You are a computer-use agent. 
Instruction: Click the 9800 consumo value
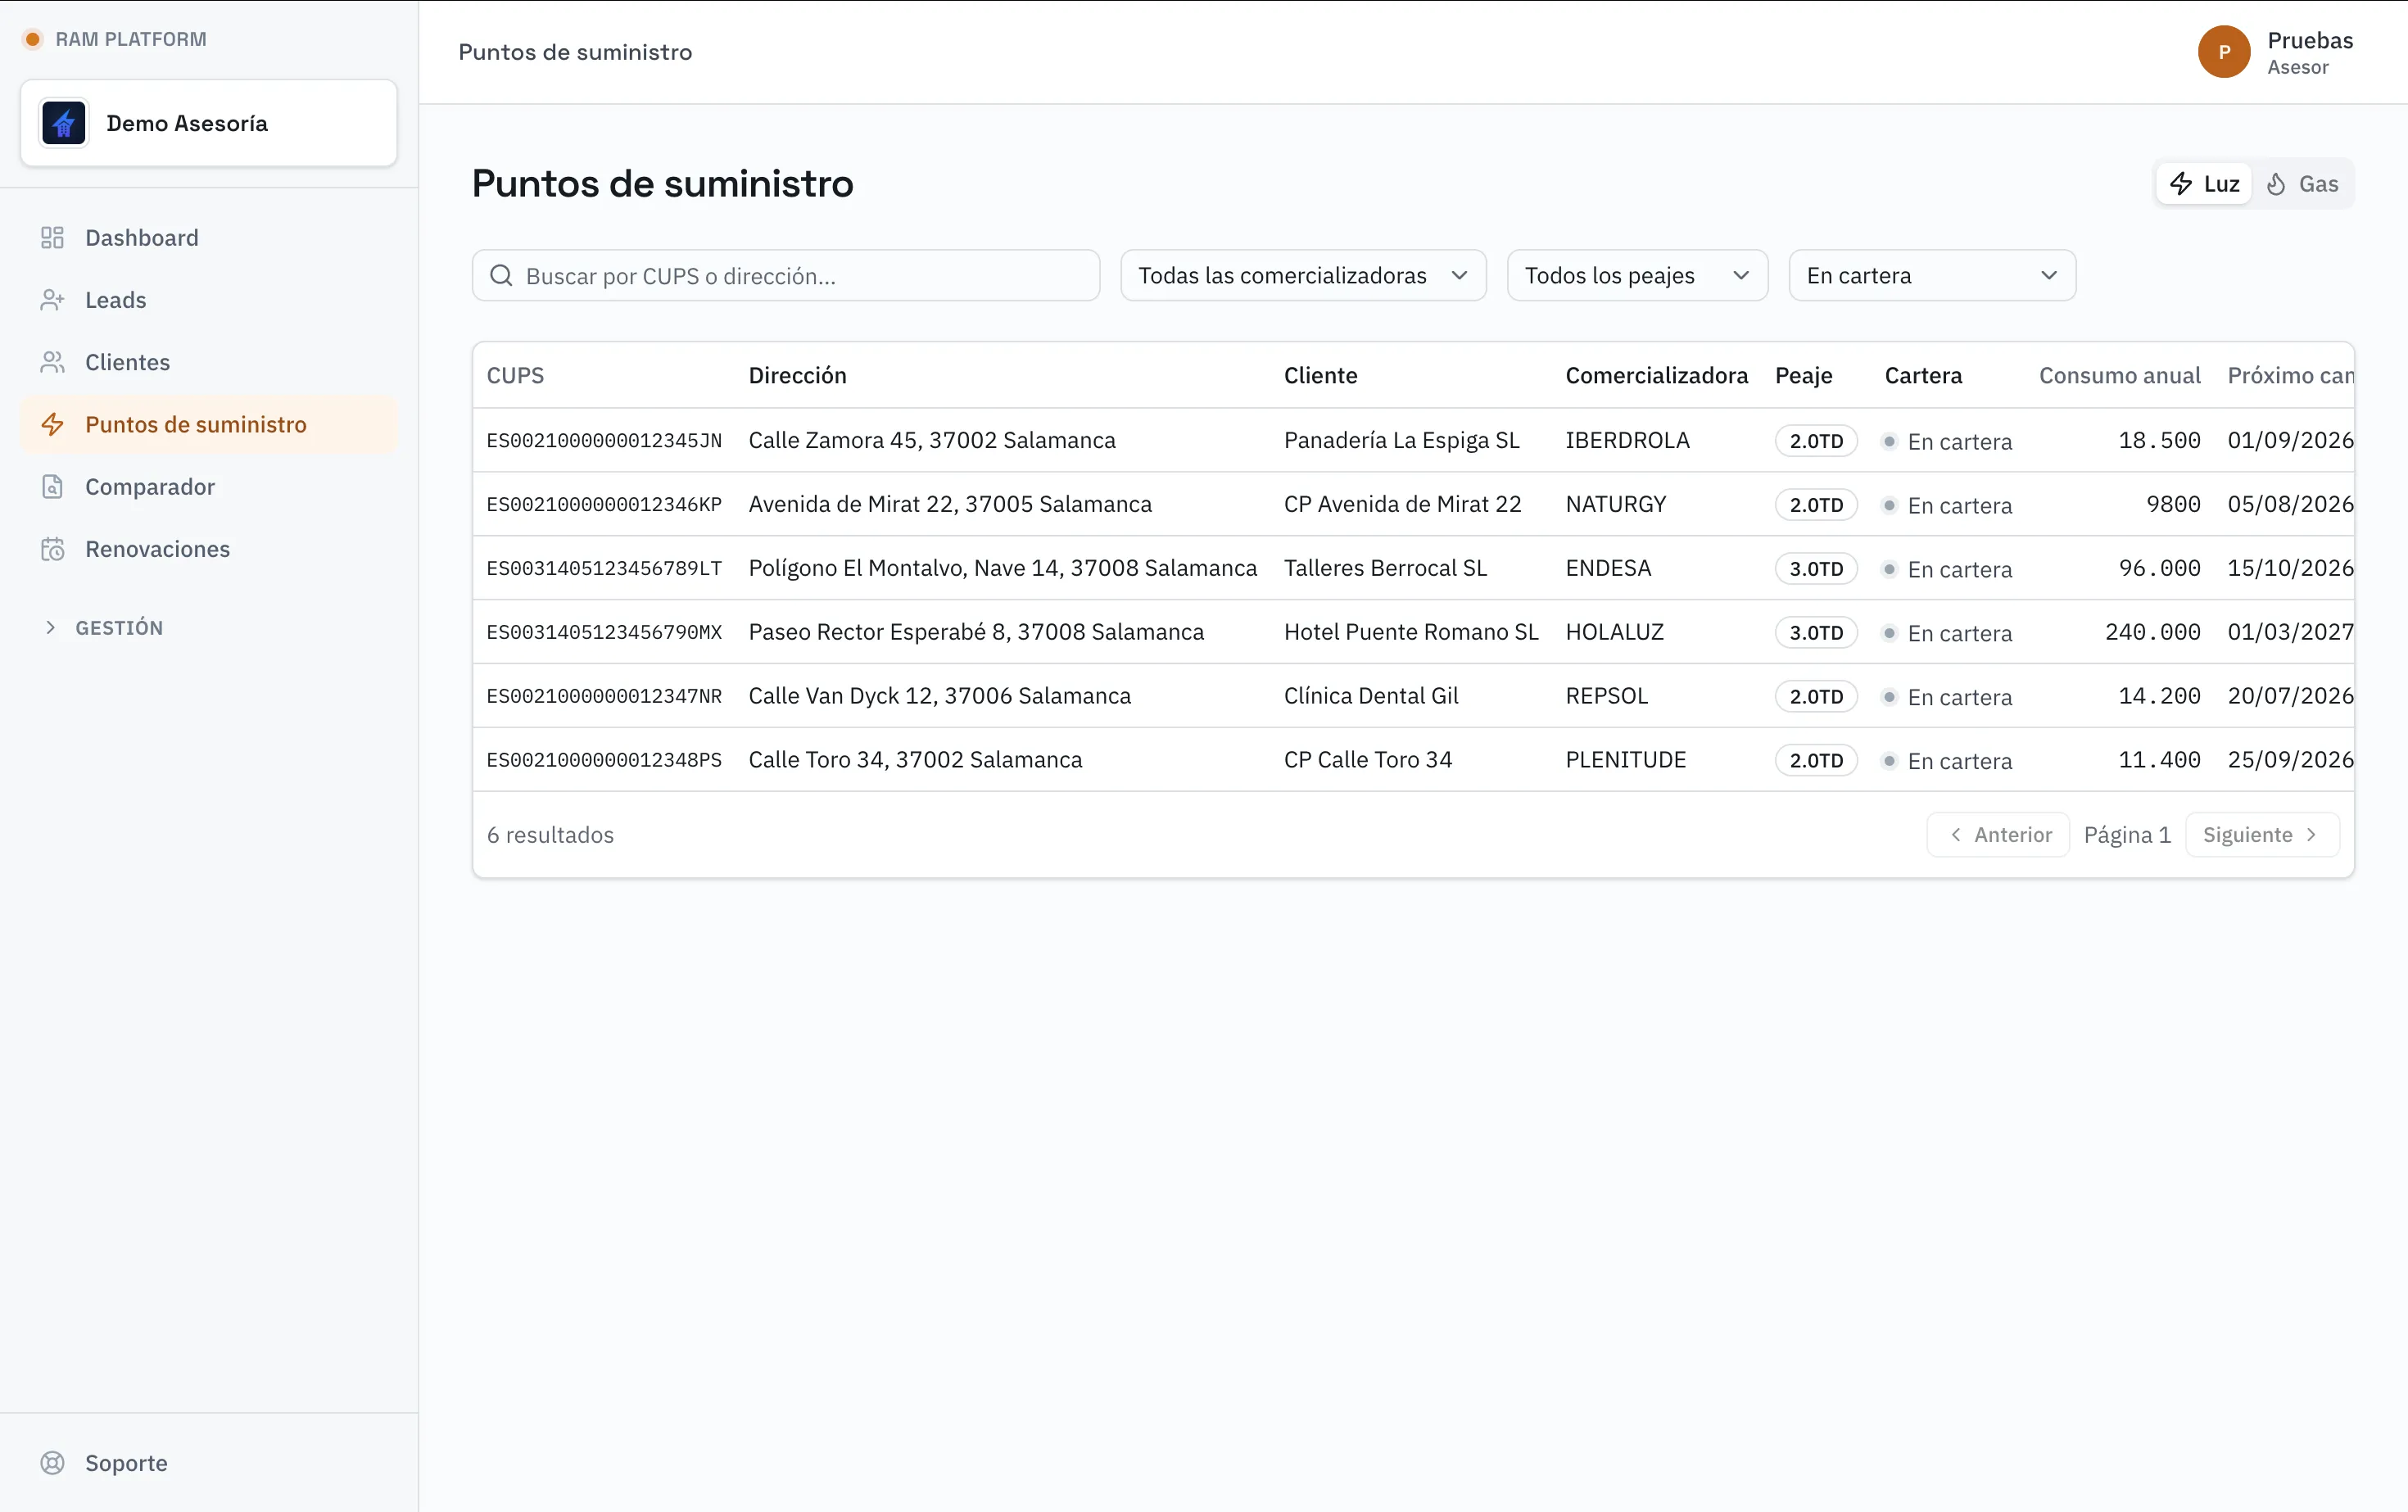pos(2173,505)
